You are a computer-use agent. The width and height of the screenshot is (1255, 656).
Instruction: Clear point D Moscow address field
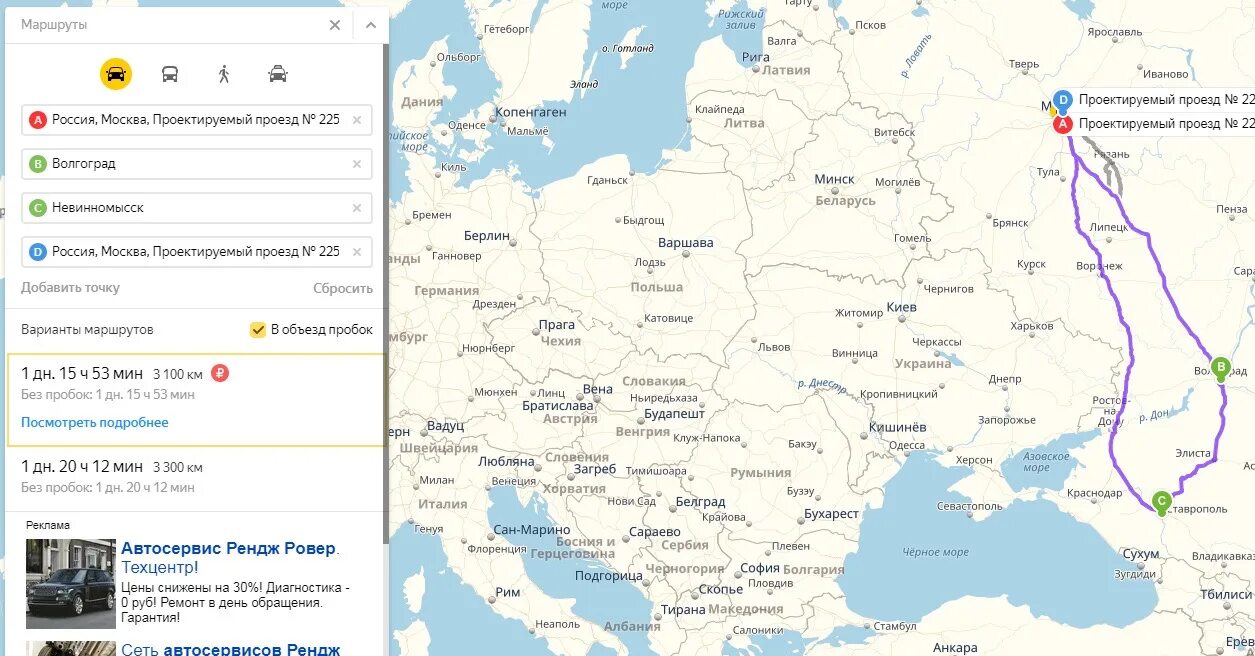tap(357, 252)
